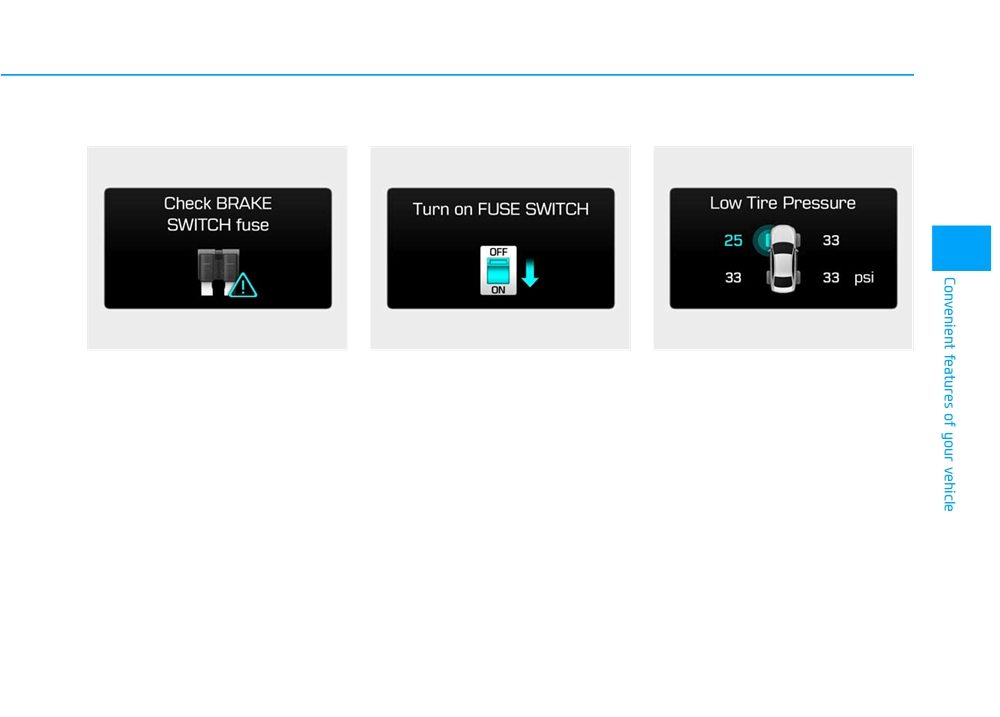1000x717 pixels.
Task: Click the highlighted low front-left tire indicator
Action: tap(762, 240)
